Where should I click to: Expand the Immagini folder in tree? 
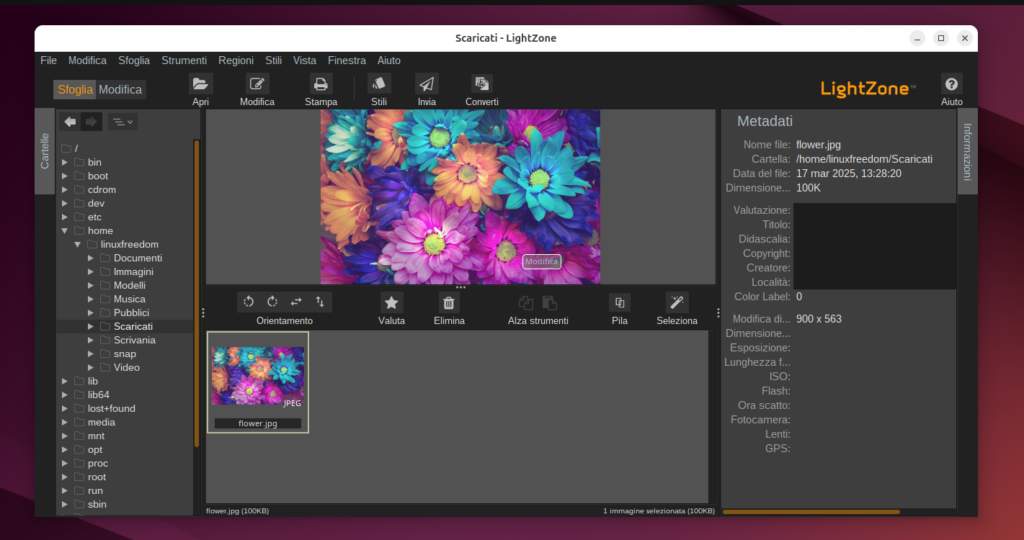coord(91,272)
